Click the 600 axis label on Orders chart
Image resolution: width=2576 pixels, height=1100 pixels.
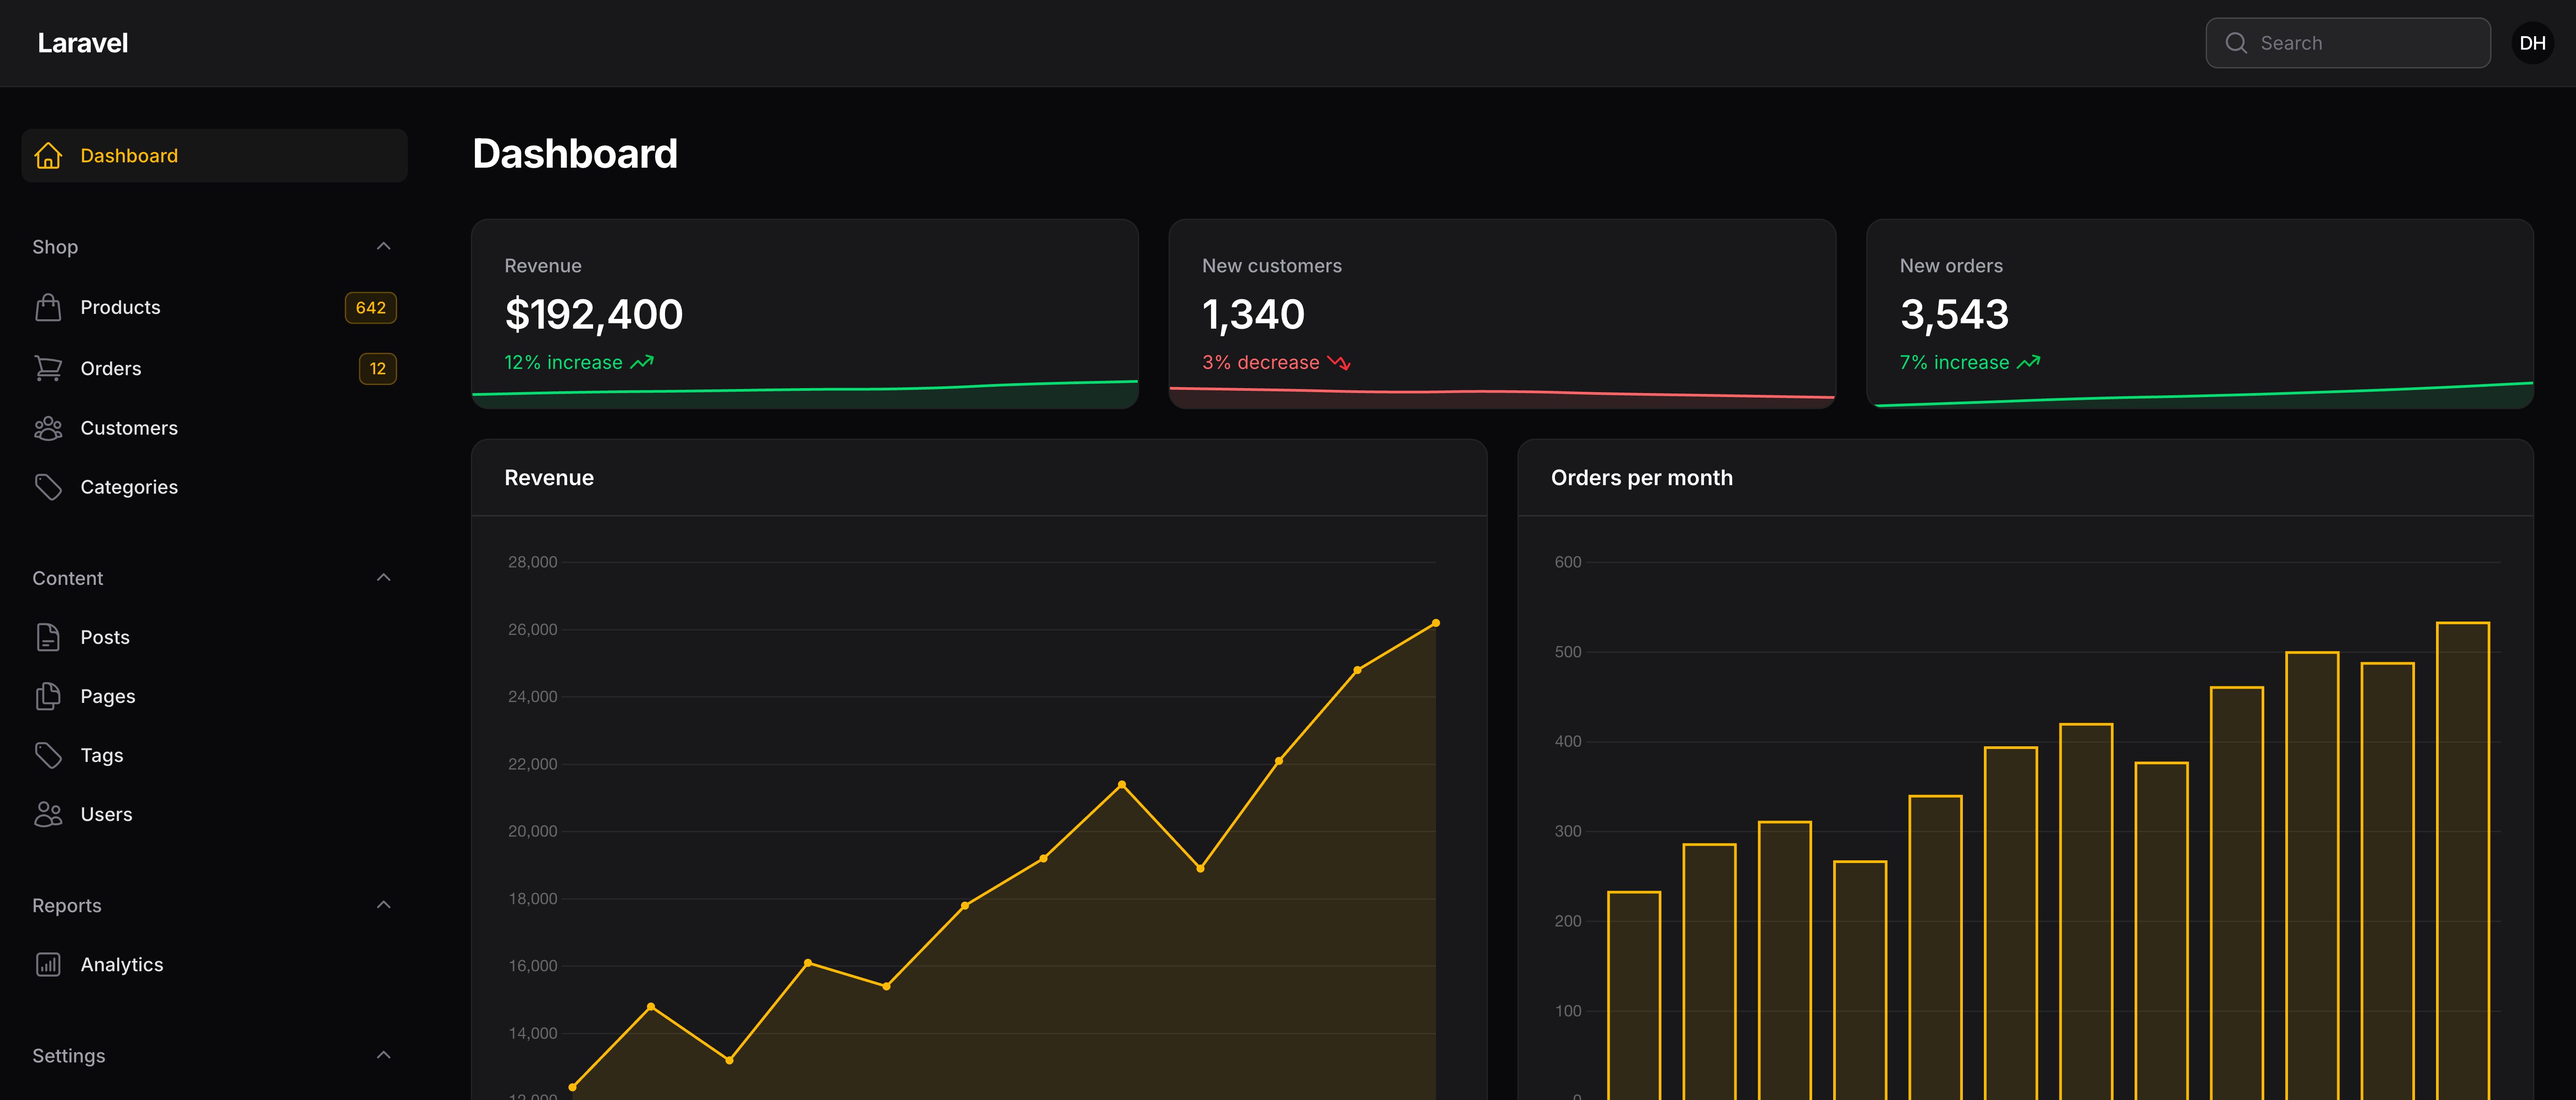click(x=1568, y=562)
